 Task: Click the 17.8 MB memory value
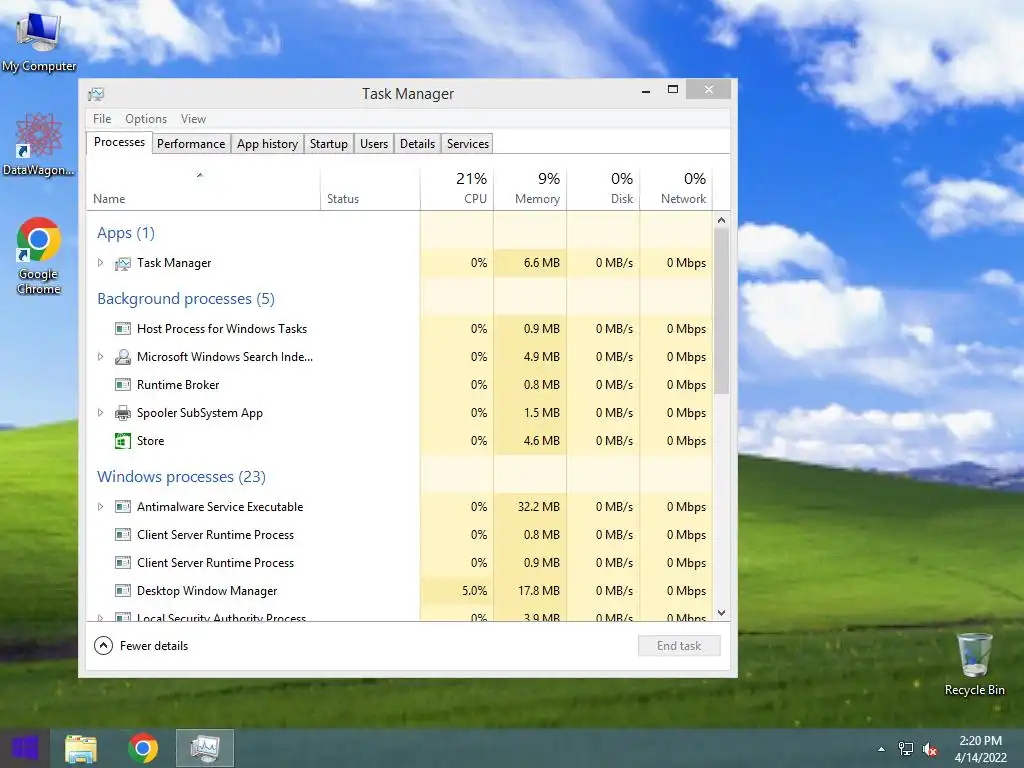click(x=539, y=590)
